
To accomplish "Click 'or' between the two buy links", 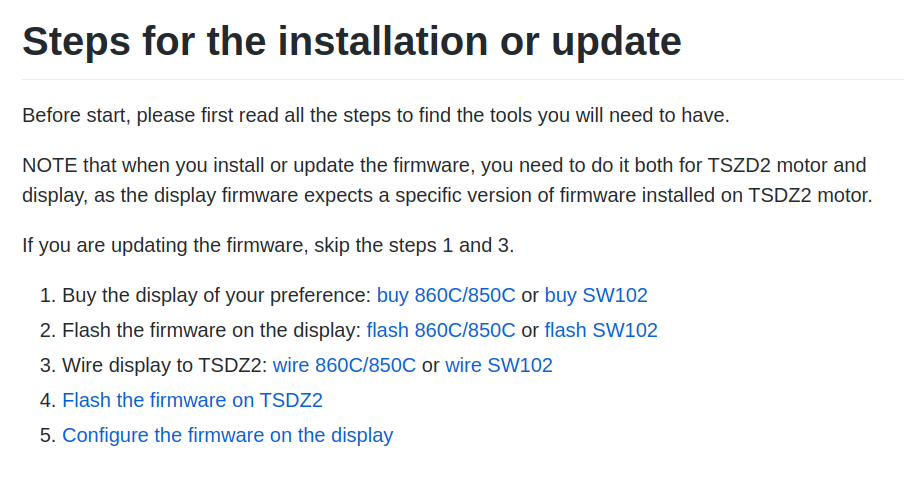I will click(x=530, y=295).
